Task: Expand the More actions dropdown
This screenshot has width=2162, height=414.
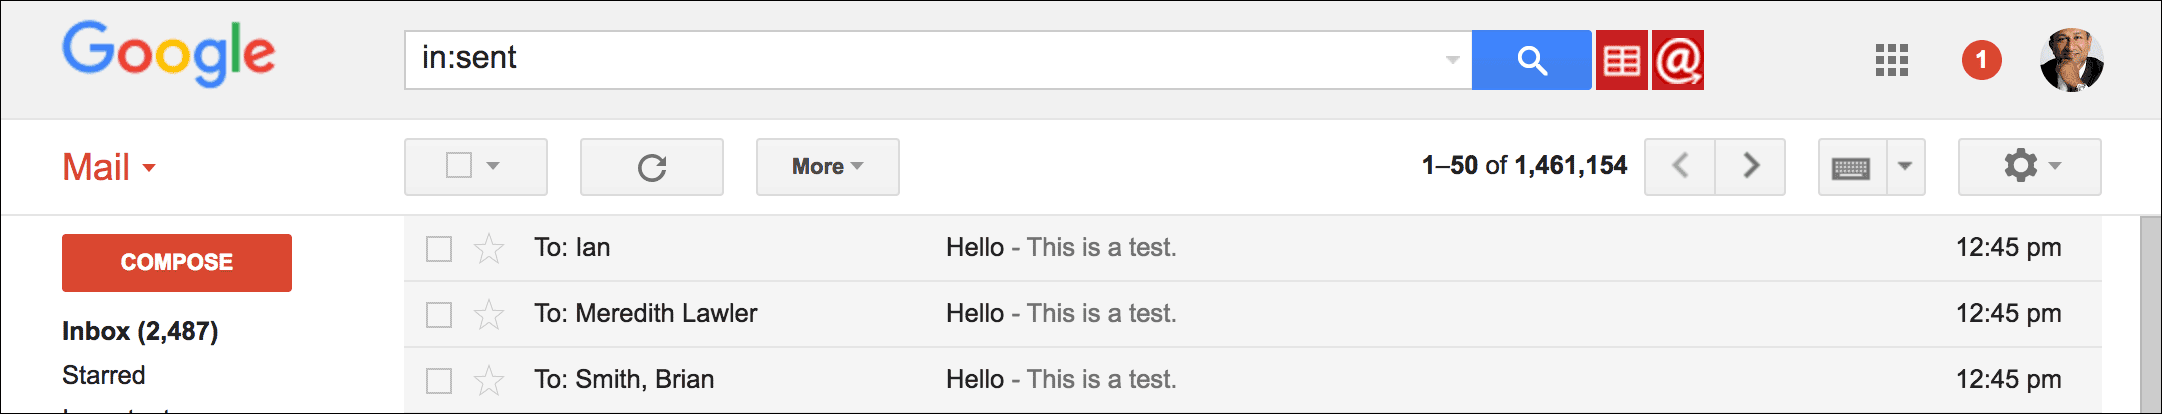Action: coord(827,167)
